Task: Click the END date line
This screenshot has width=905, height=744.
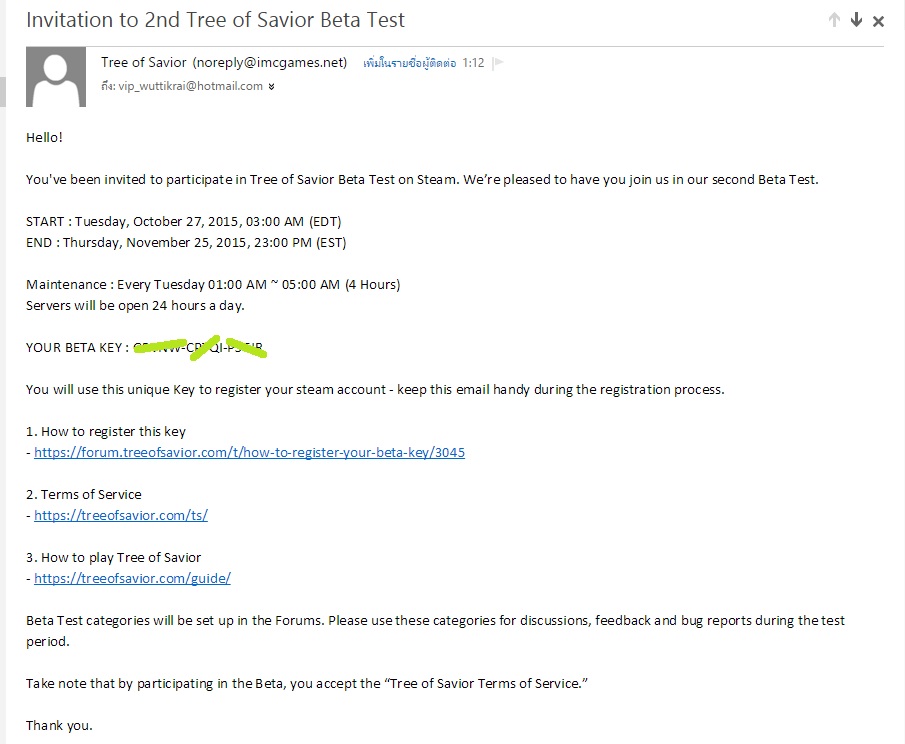Action: (x=186, y=242)
